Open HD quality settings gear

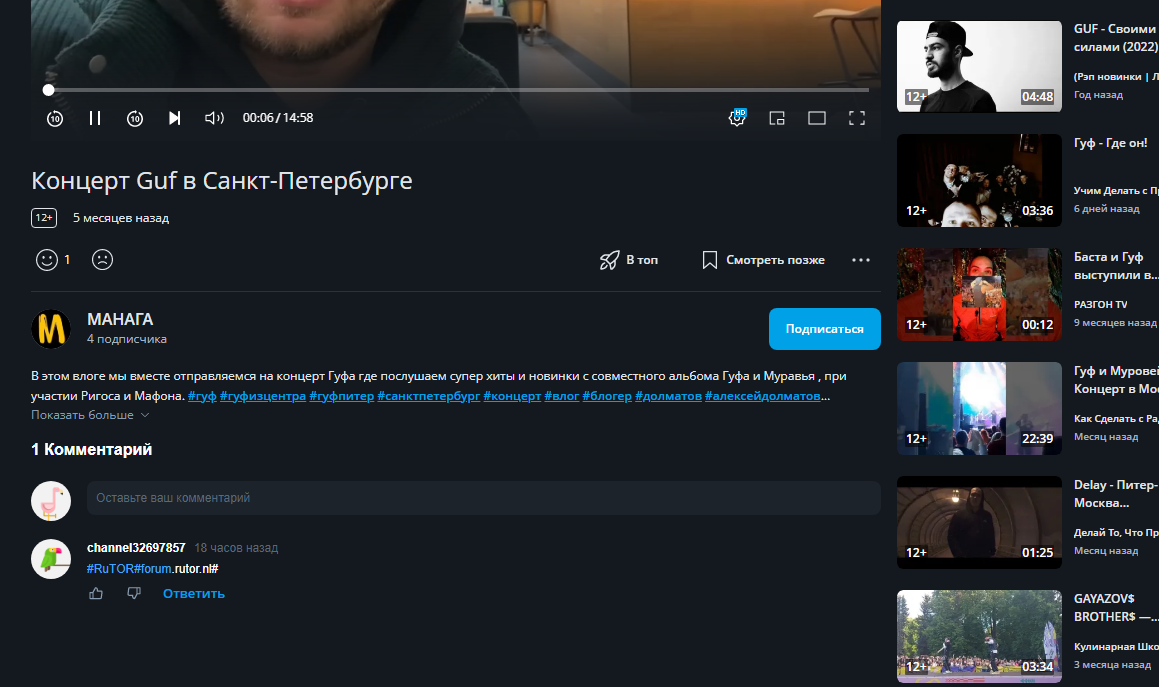pos(737,118)
